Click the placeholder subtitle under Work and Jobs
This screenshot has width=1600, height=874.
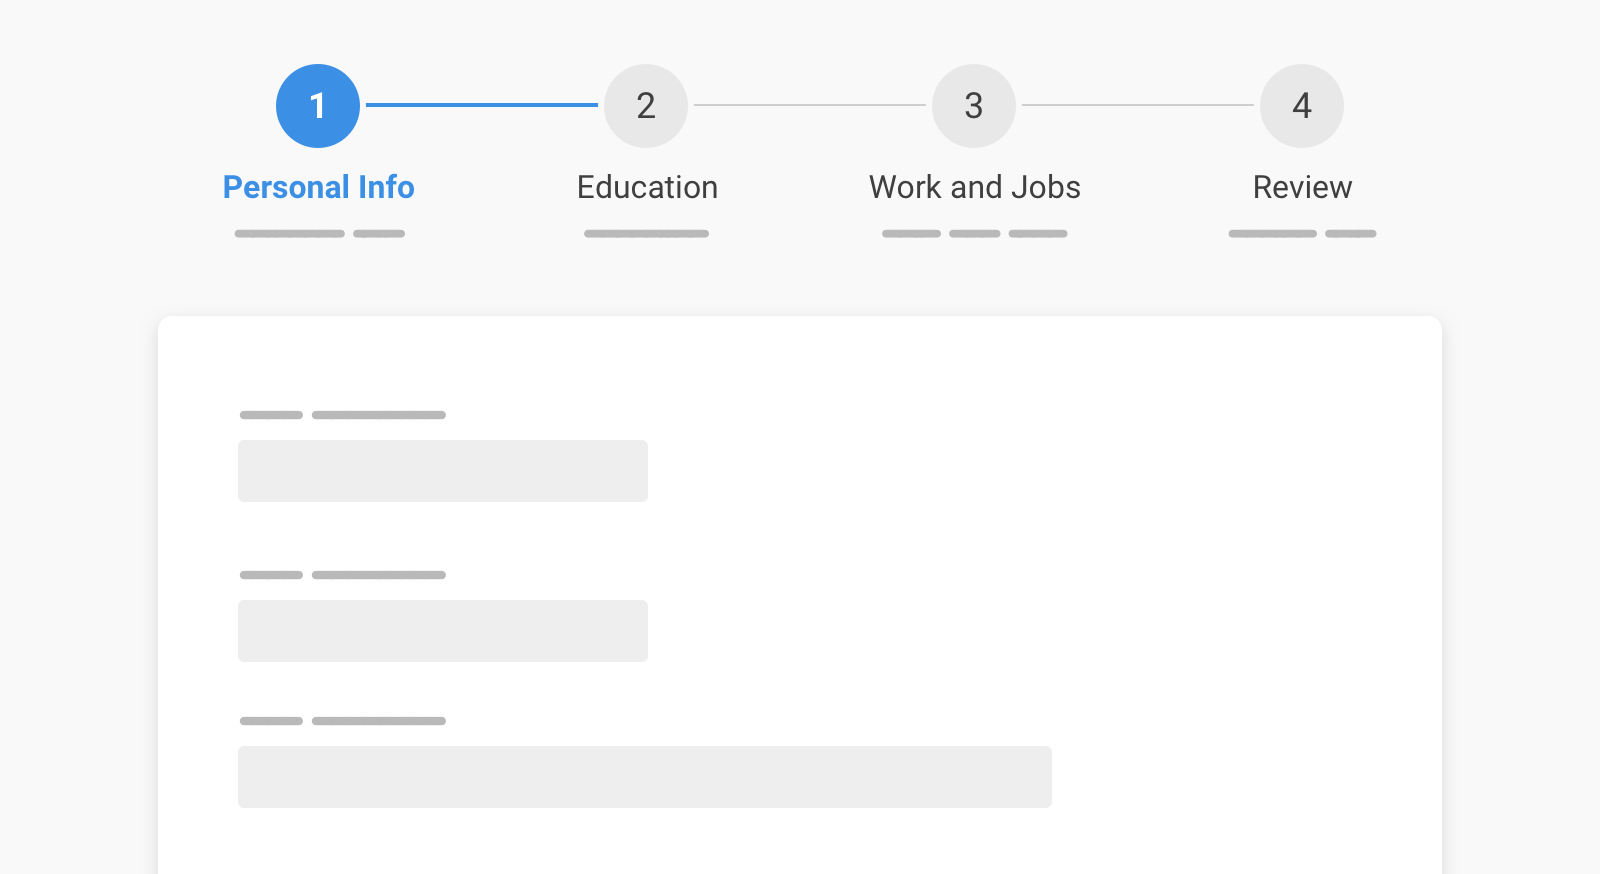click(975, 234)
